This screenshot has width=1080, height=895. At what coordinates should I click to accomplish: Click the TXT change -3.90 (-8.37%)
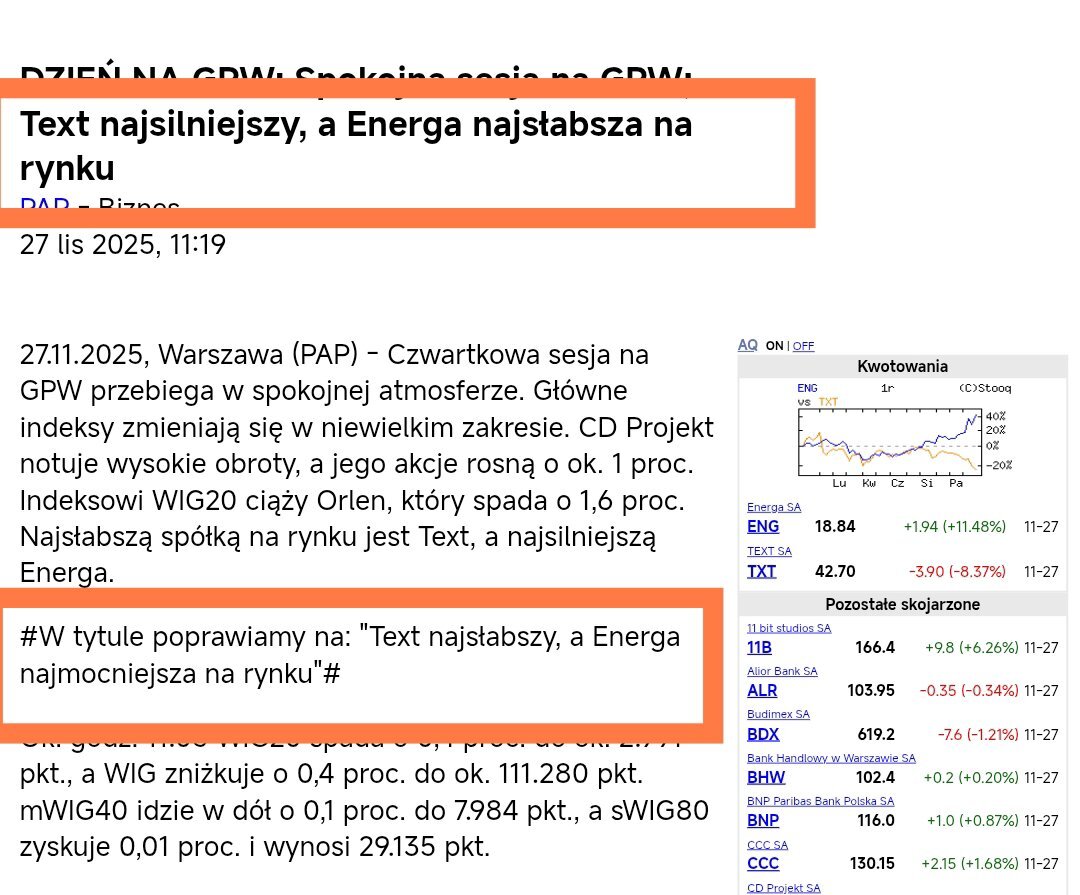click(957, 572)
